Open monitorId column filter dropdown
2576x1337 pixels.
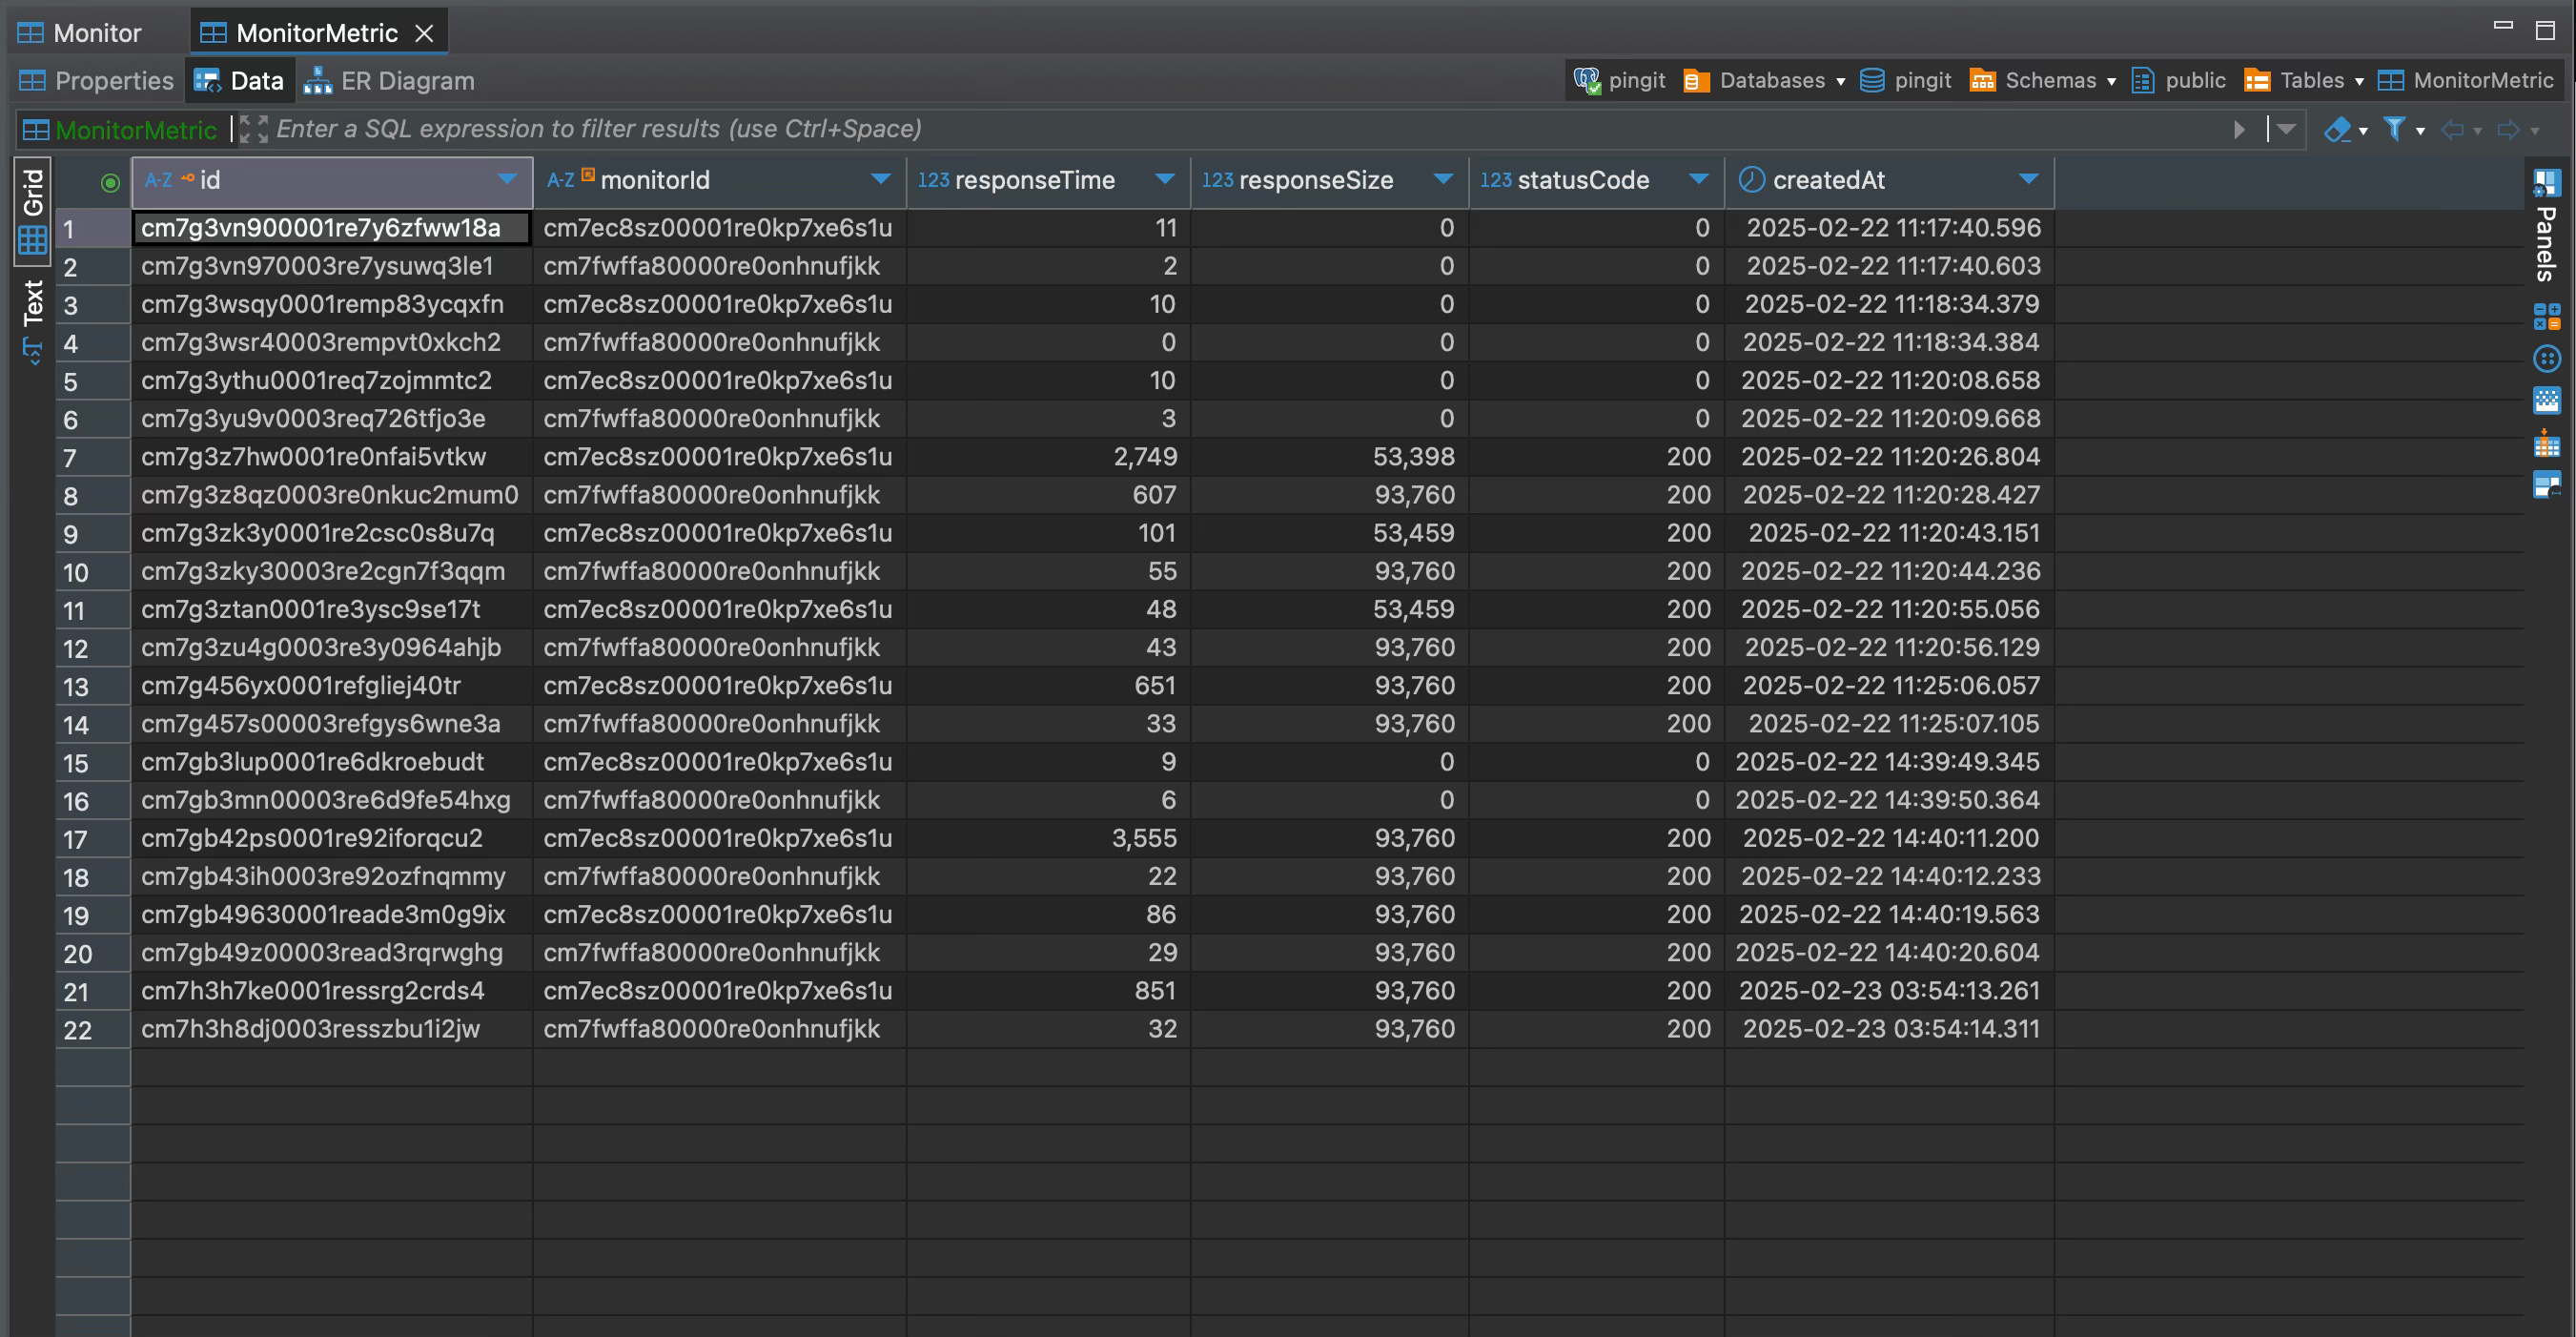pos(880,179)
